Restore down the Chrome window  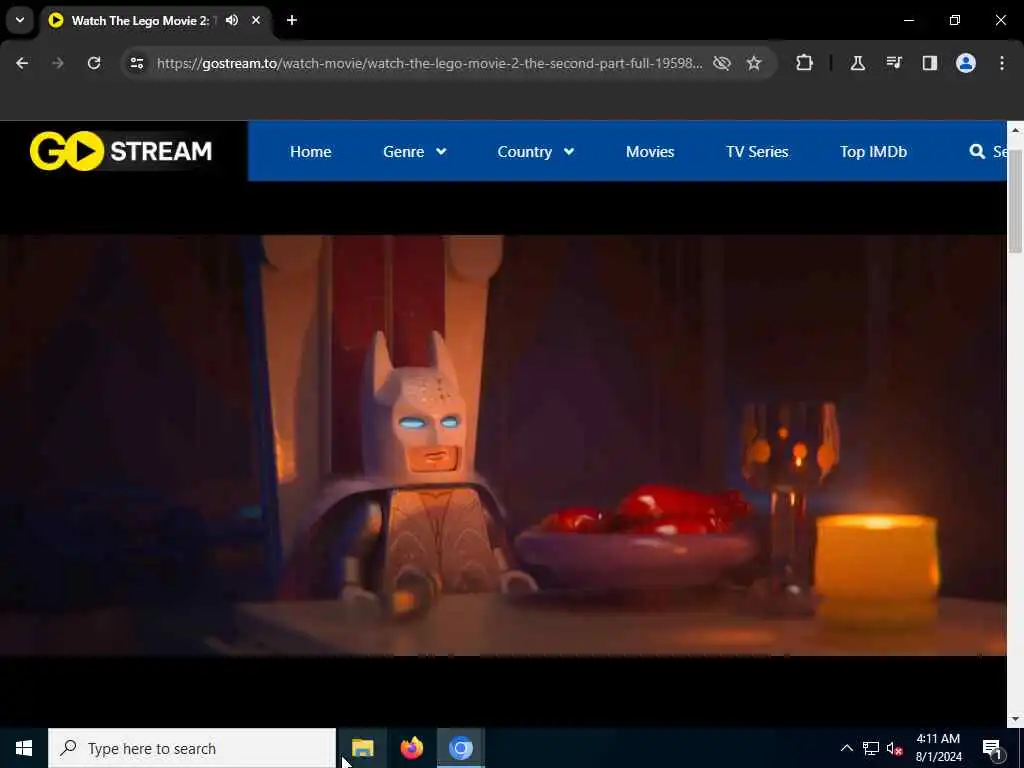pyautogui.click(x=955, y=20)
